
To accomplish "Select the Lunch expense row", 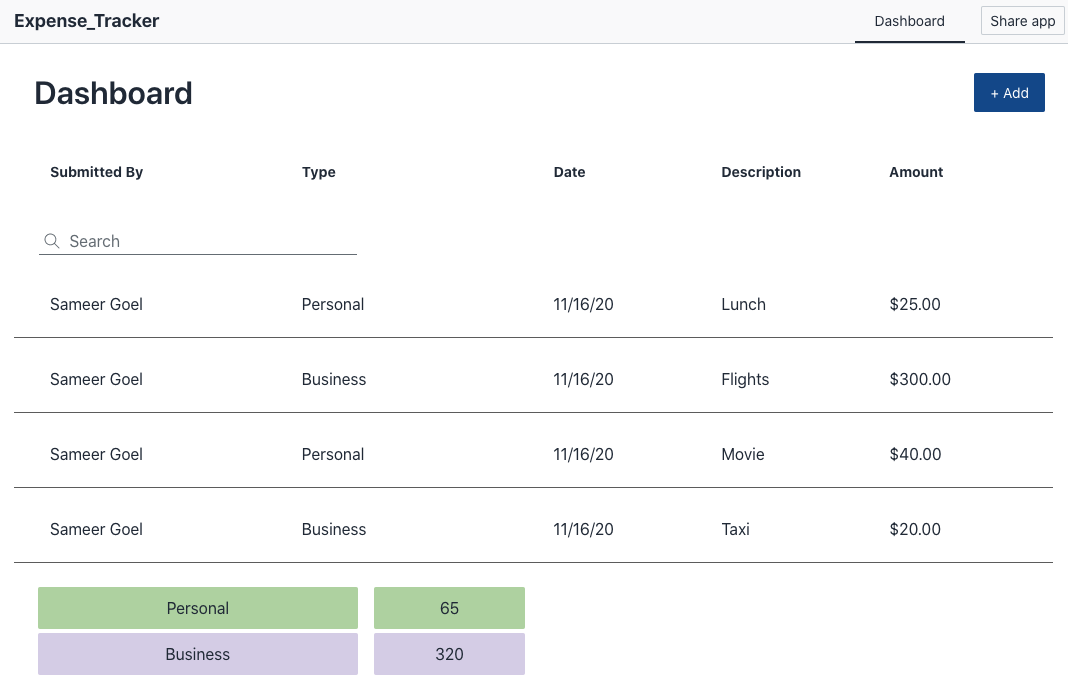I will 743,304.
